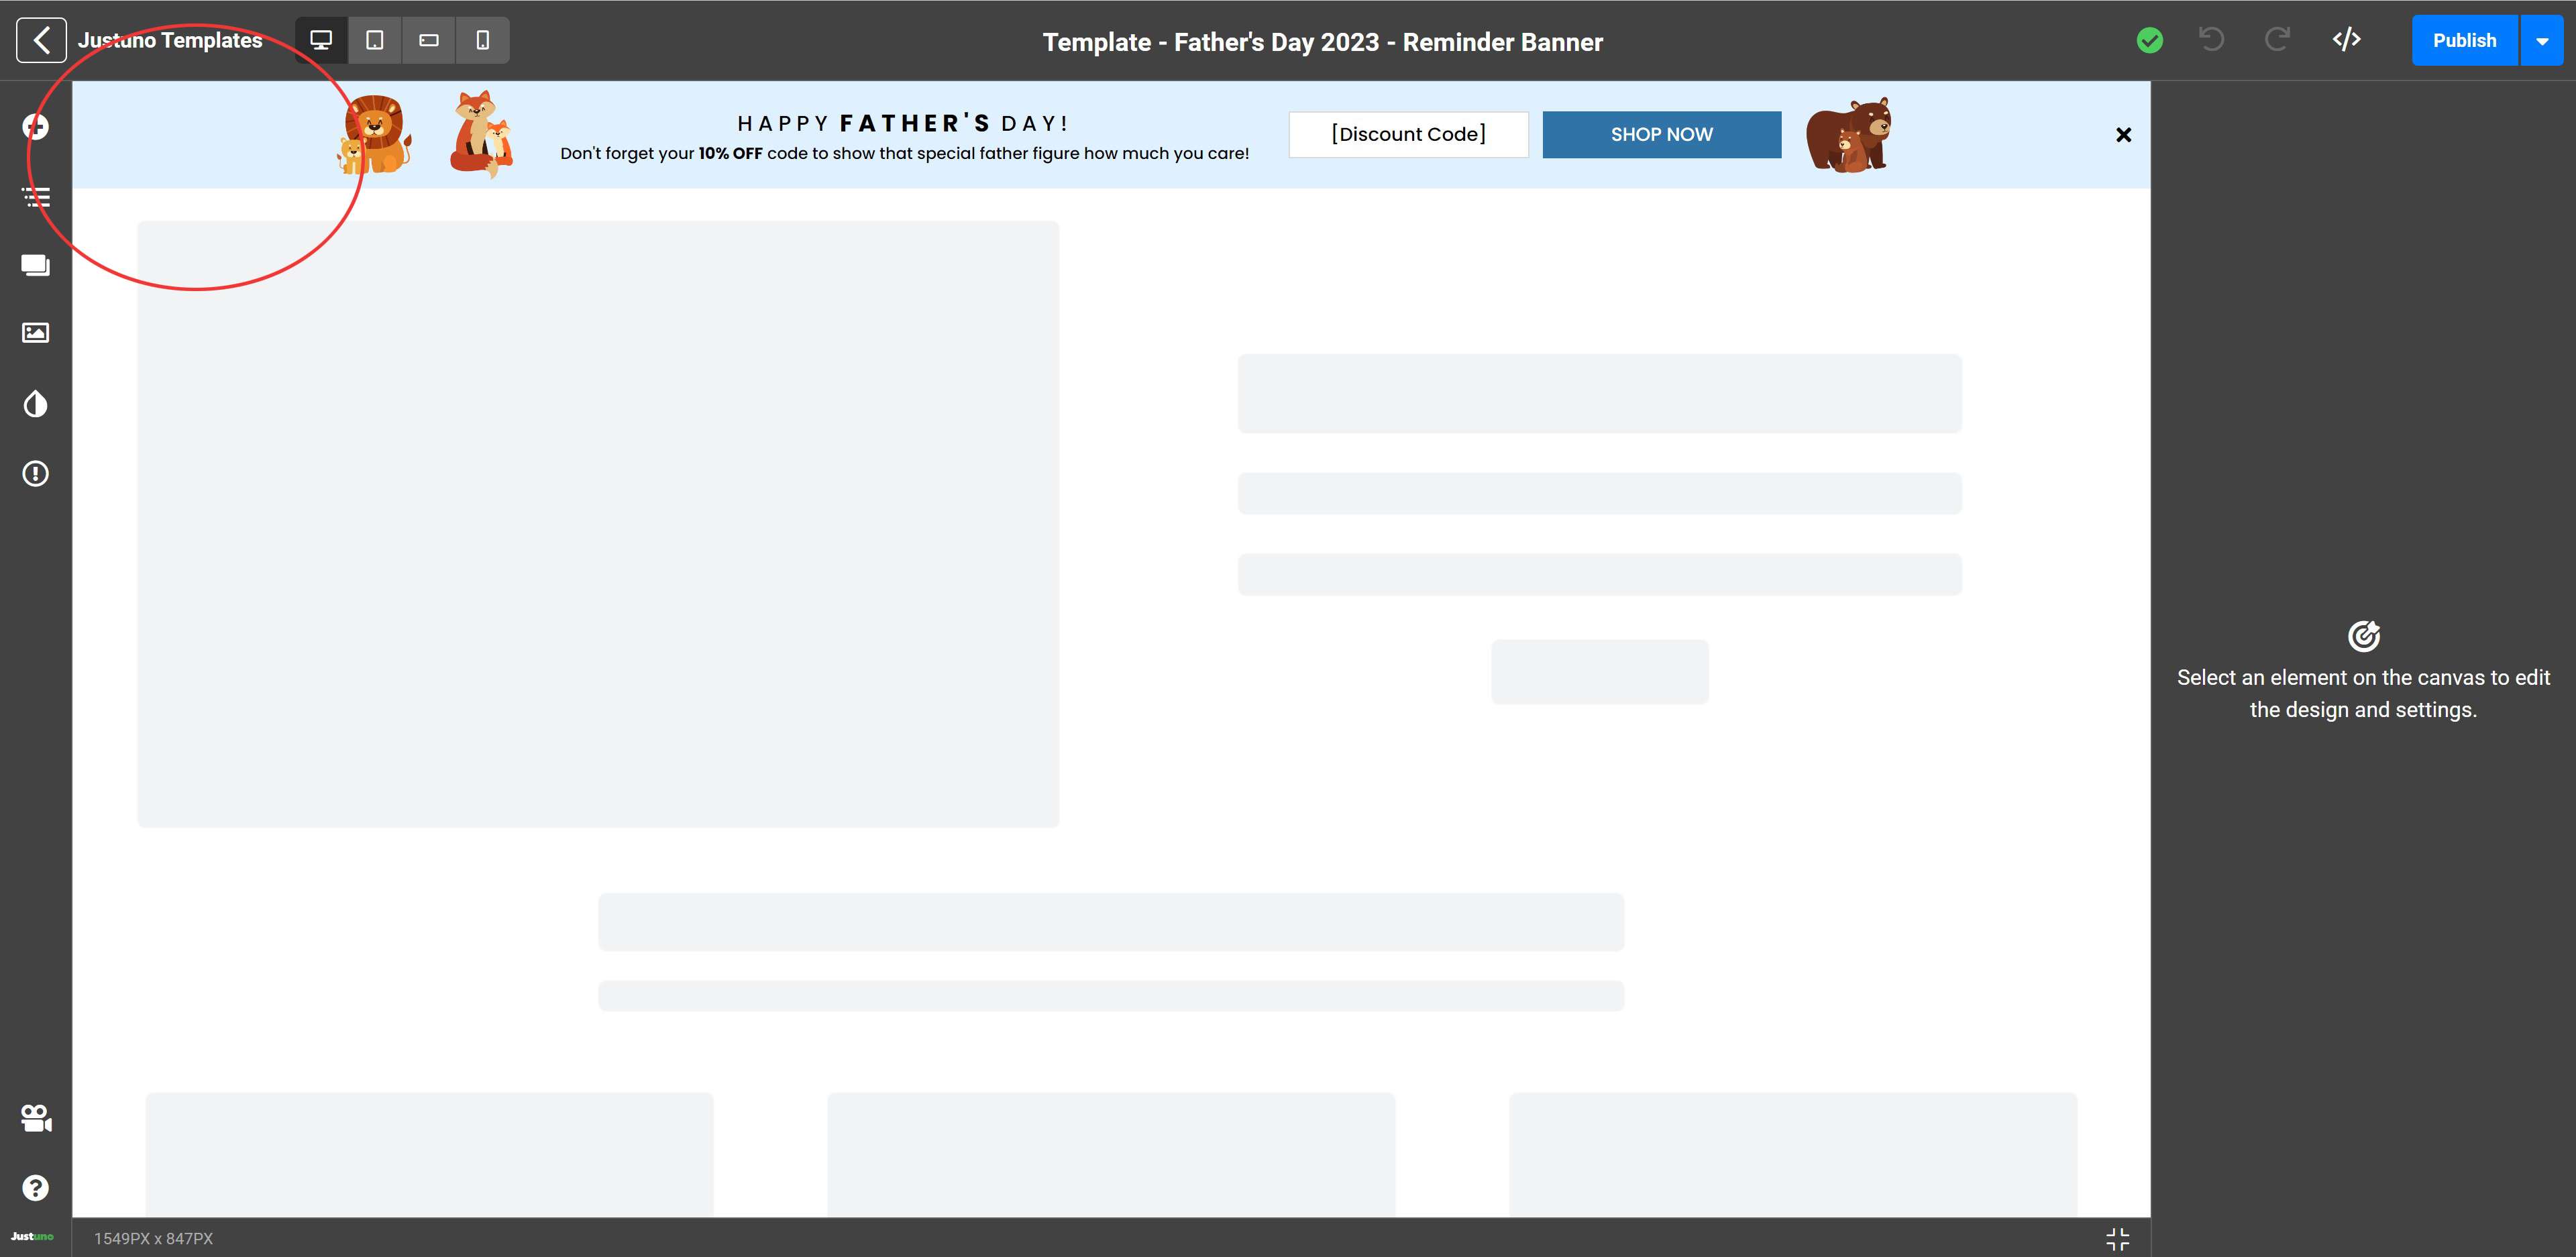The height and width of the screenshot is (1257, 2576).
Task: Switch to tablet portrait preview
Action: [x=375, y=40]
